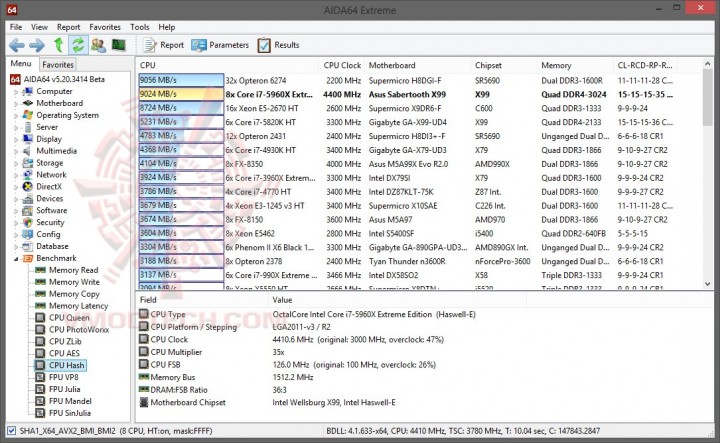Viewport: 720px width, 443px height.
Task: Select the Motherboard tree icon
Action: pyautogui.click(x=28, y=103)
